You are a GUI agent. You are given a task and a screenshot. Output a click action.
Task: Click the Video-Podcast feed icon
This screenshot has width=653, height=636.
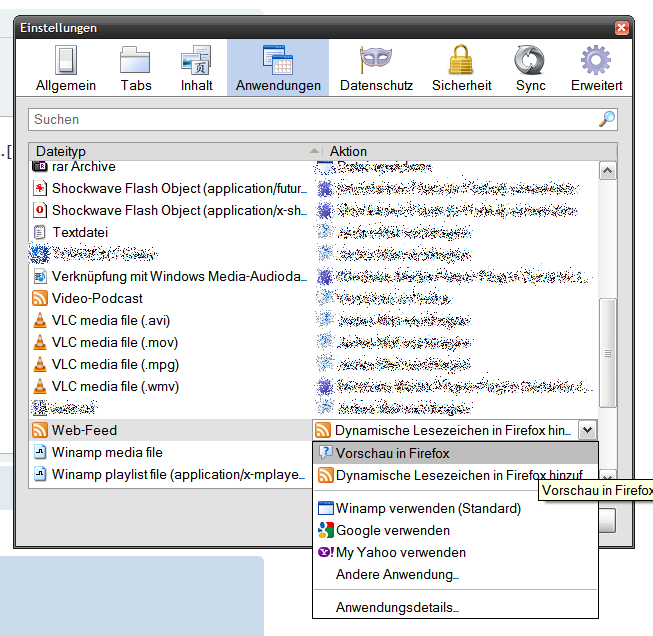40,298
